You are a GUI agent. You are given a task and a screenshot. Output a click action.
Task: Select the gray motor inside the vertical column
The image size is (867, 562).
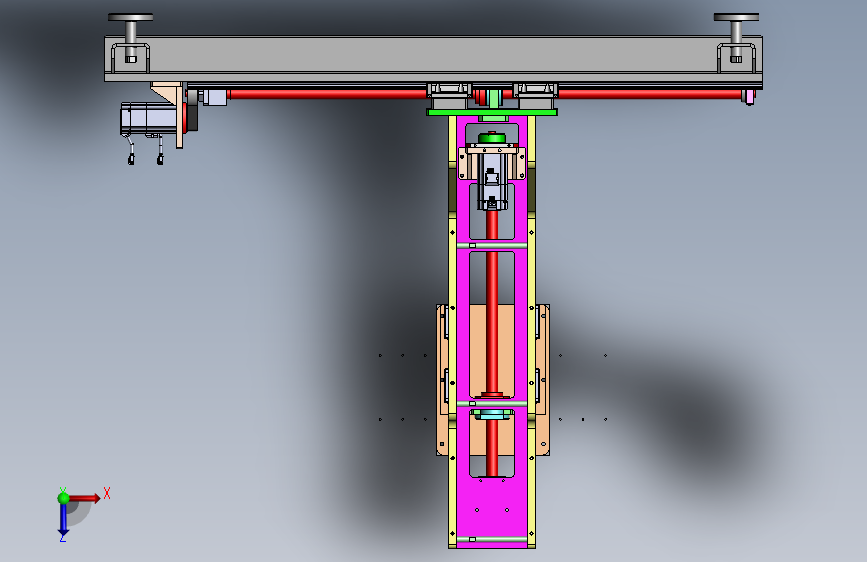[492, 181]
